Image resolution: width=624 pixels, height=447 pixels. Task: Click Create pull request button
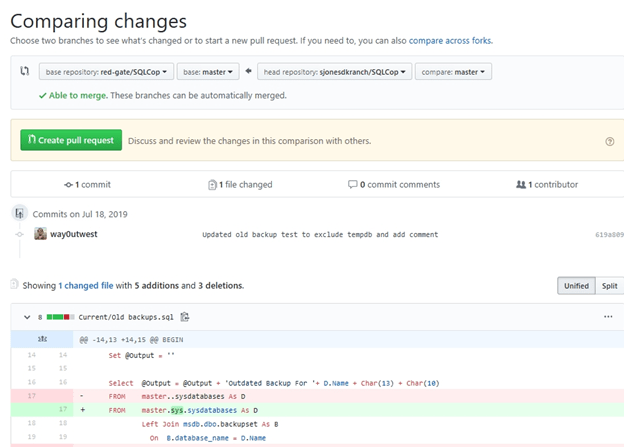point(71,141)
